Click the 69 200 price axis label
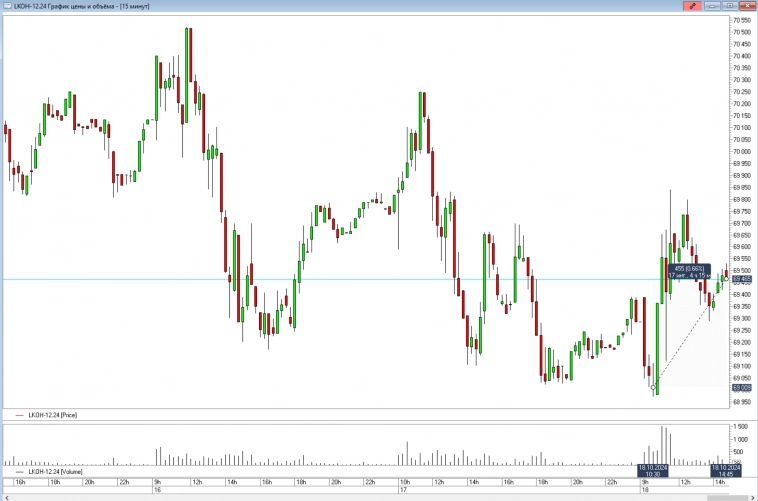Viewport: 758px width, 501px height. pos(742,342)
